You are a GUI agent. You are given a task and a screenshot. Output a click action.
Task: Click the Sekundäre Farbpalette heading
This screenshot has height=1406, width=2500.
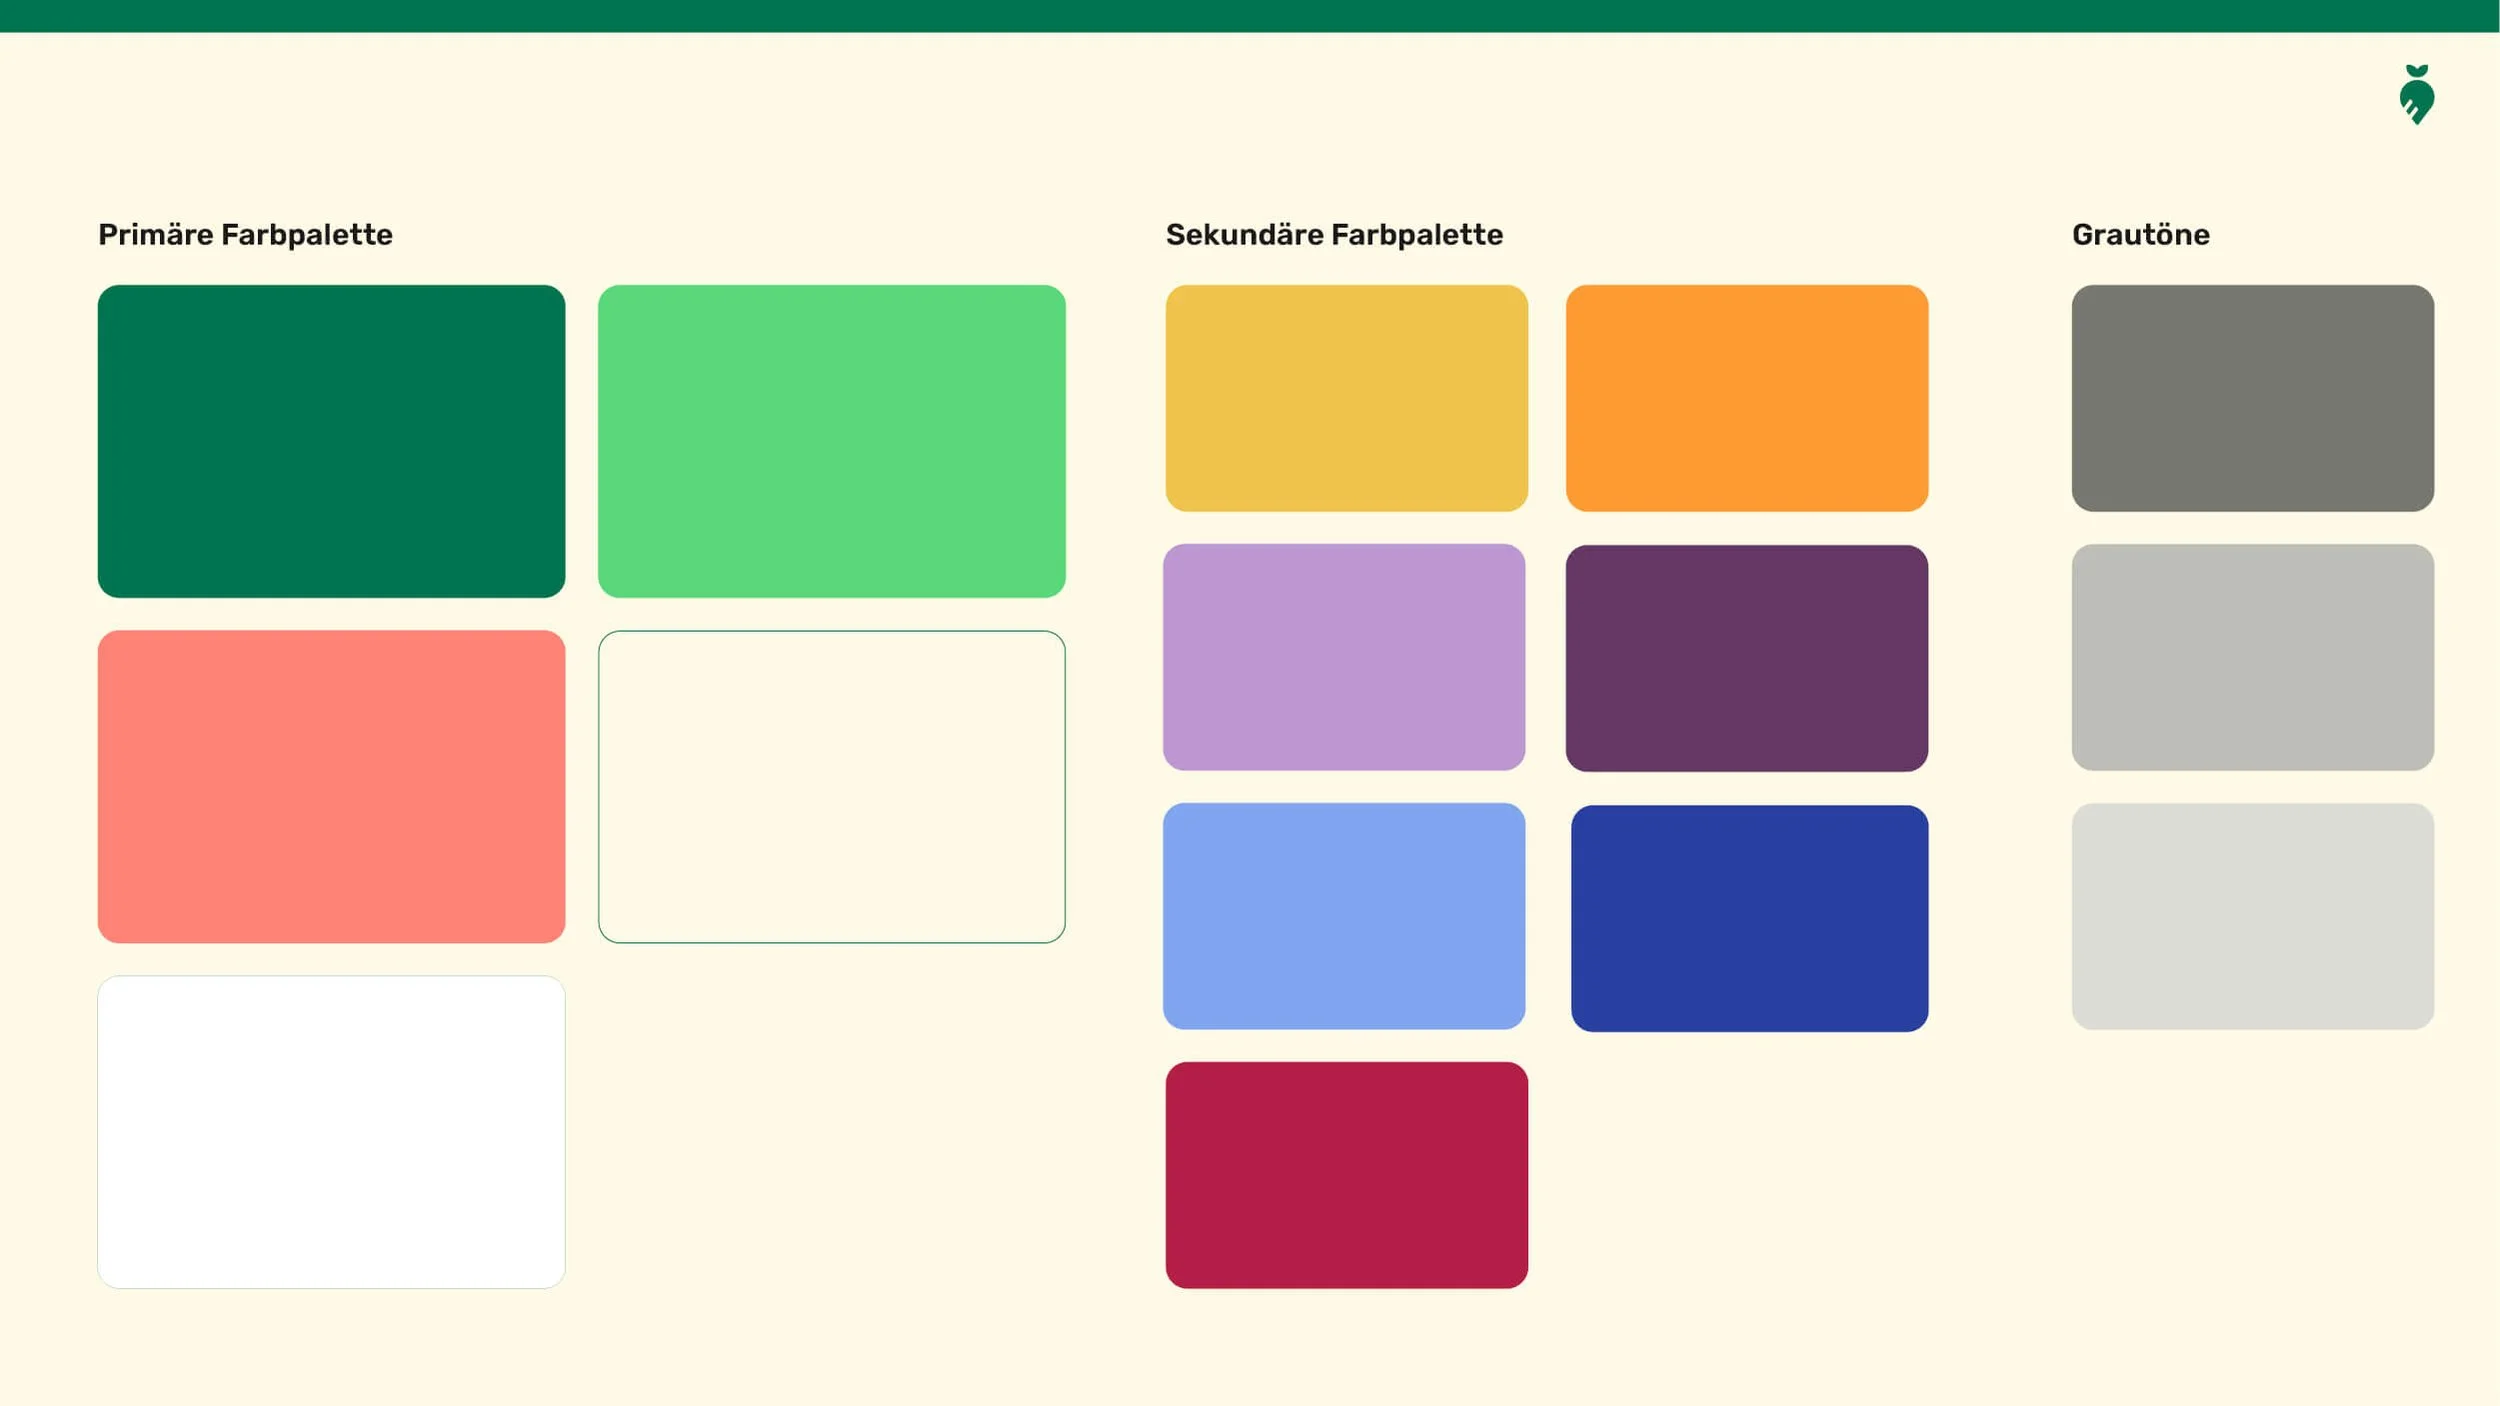[1334, 234]
